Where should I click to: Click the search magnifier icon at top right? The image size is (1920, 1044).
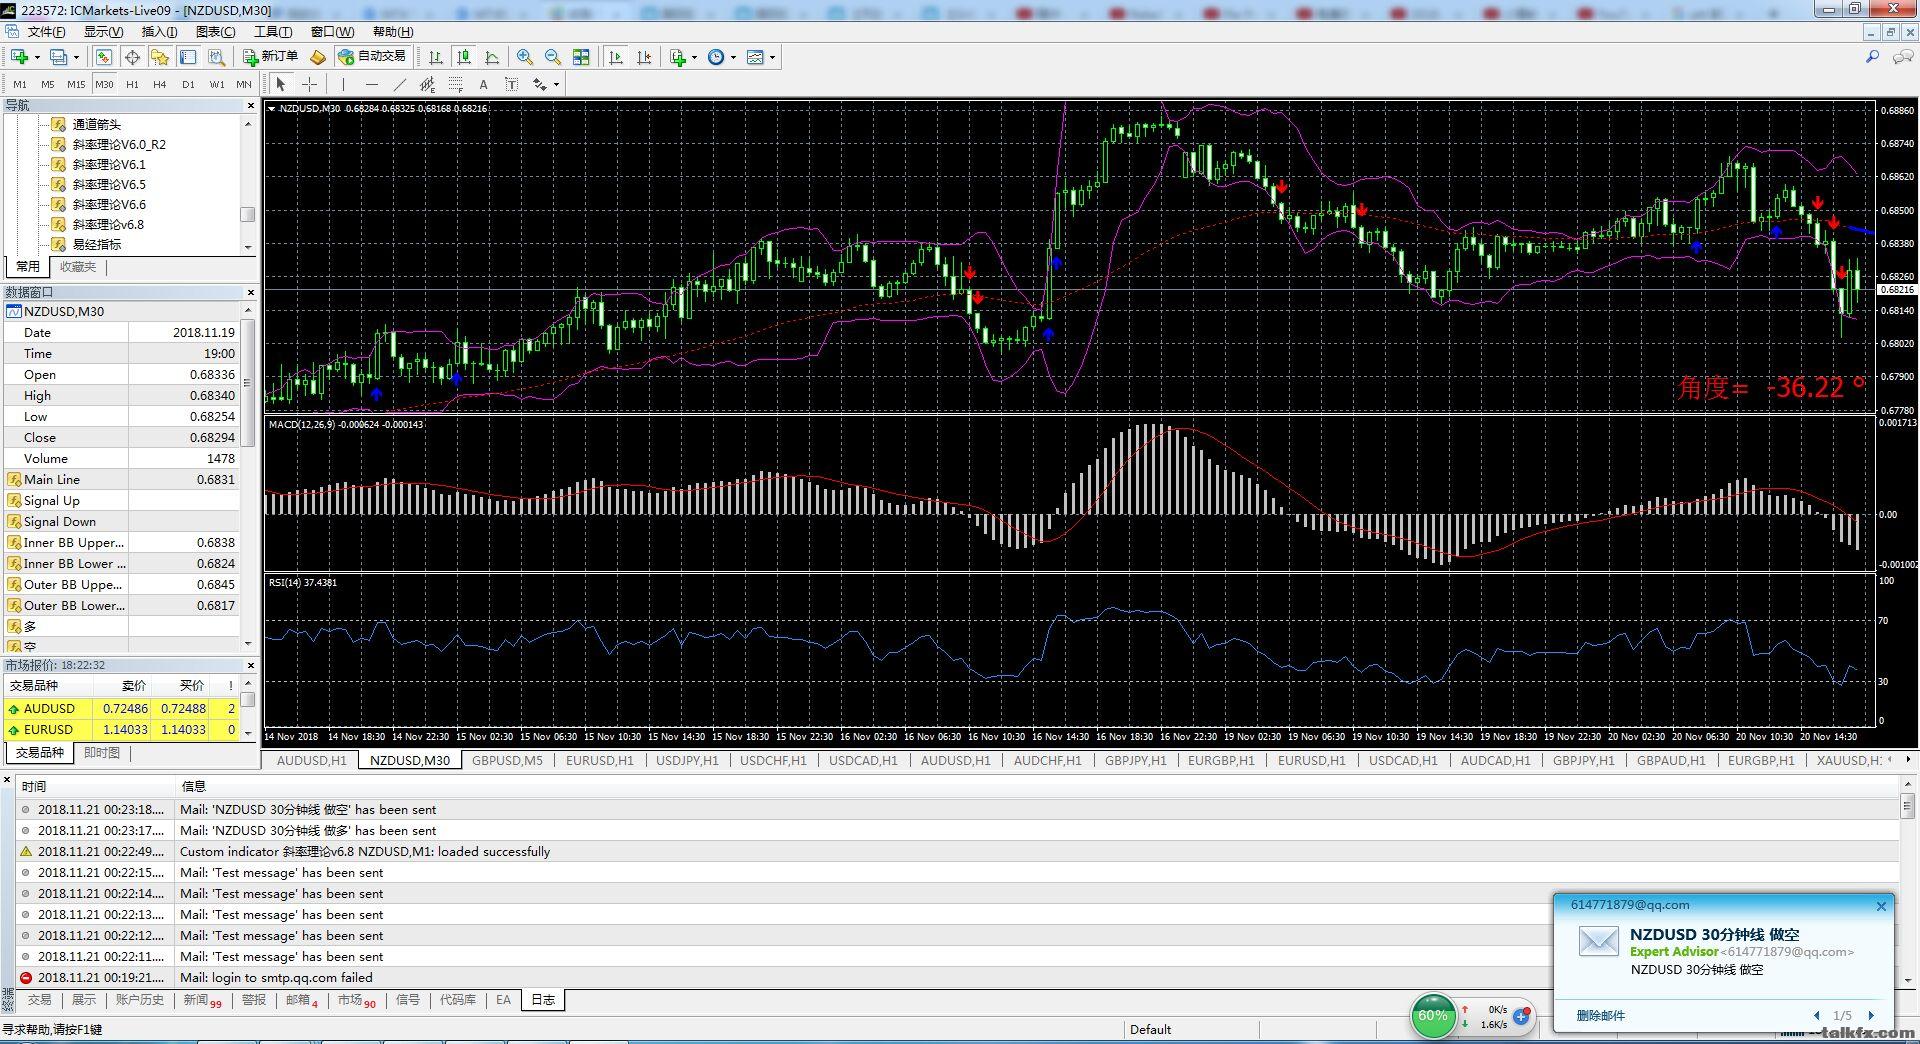click(1872, 57)
